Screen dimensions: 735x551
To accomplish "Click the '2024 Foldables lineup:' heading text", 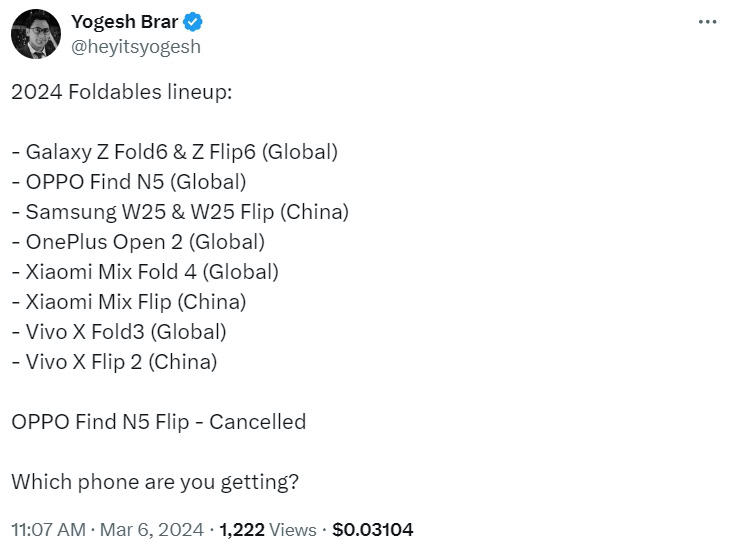I will [x=121, y=92].
